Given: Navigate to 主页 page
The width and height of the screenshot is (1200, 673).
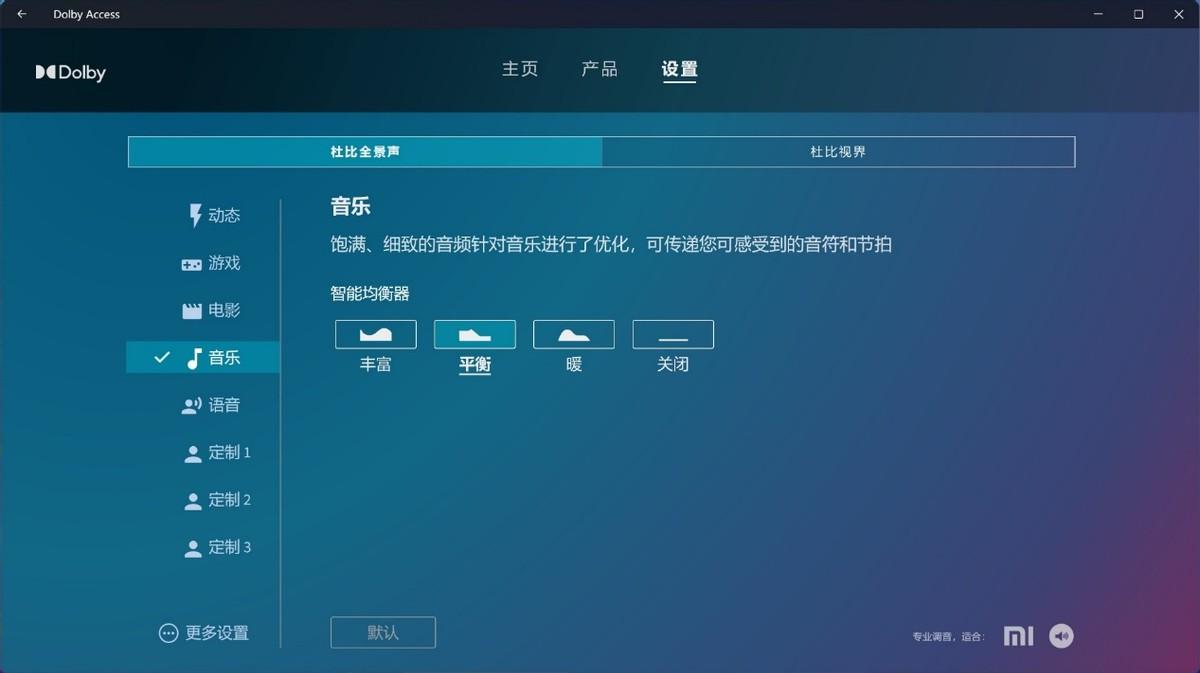Looking at the screenshot, I should 520,68.
